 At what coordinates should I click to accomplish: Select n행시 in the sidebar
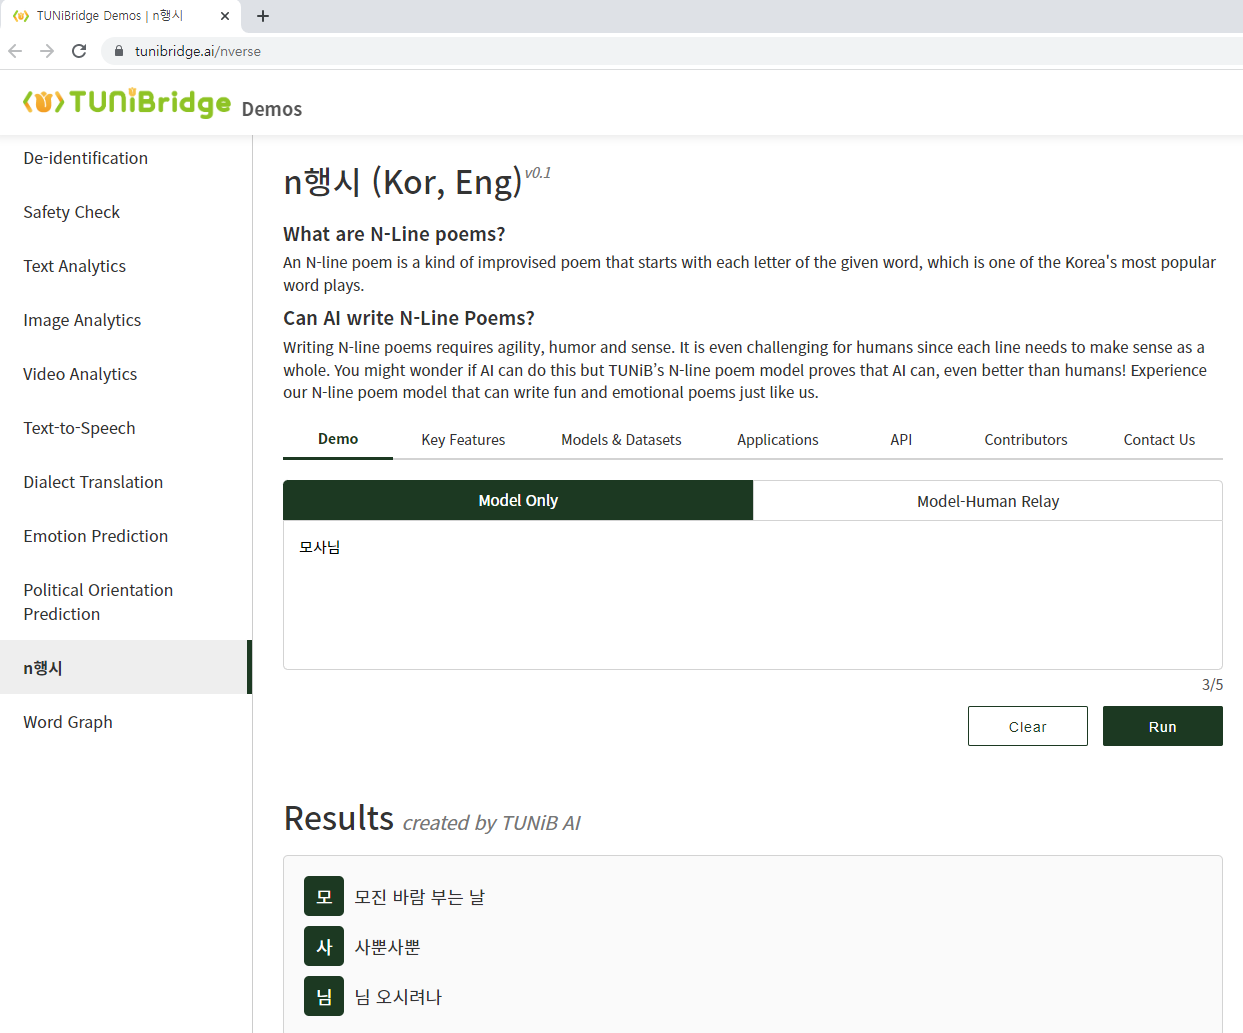[125, 667]
